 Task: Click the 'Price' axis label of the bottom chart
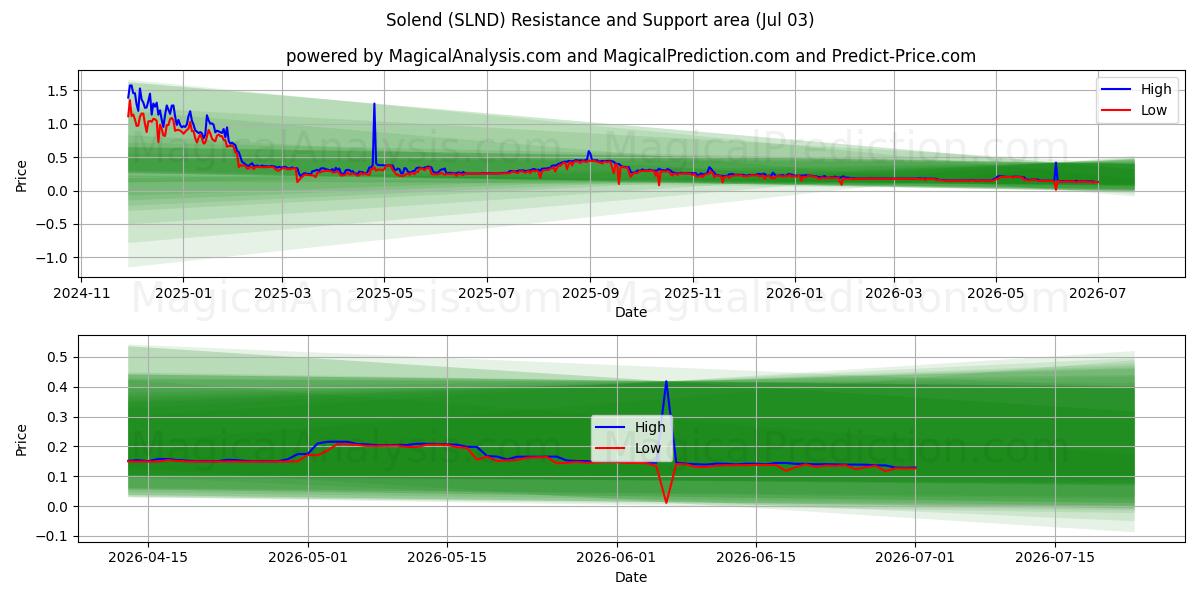tap(22, 438)
